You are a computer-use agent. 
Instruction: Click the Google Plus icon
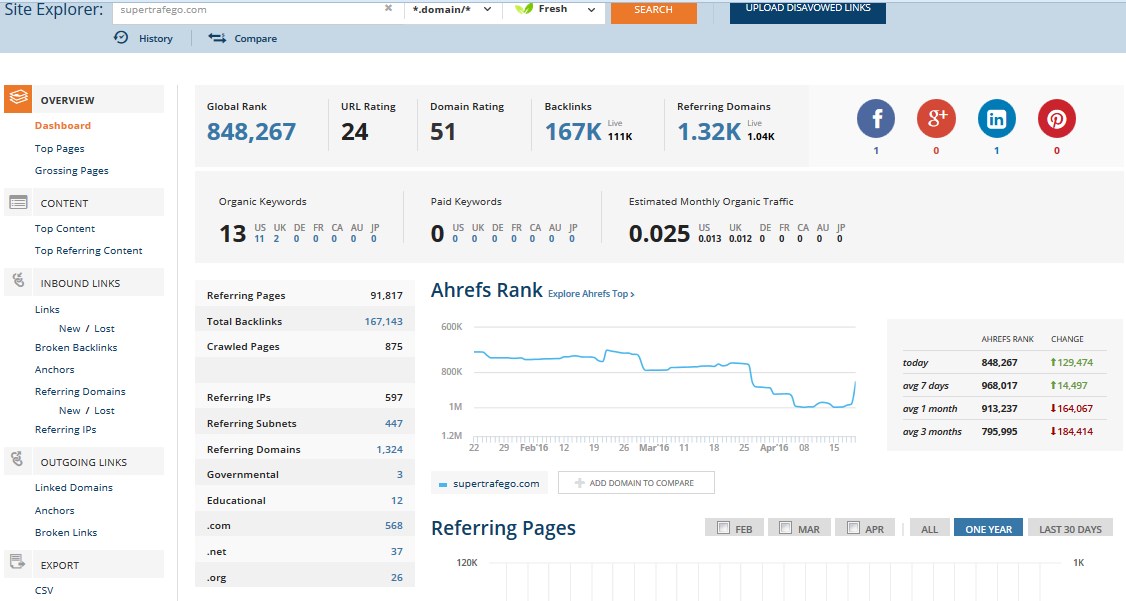[936, 119]
